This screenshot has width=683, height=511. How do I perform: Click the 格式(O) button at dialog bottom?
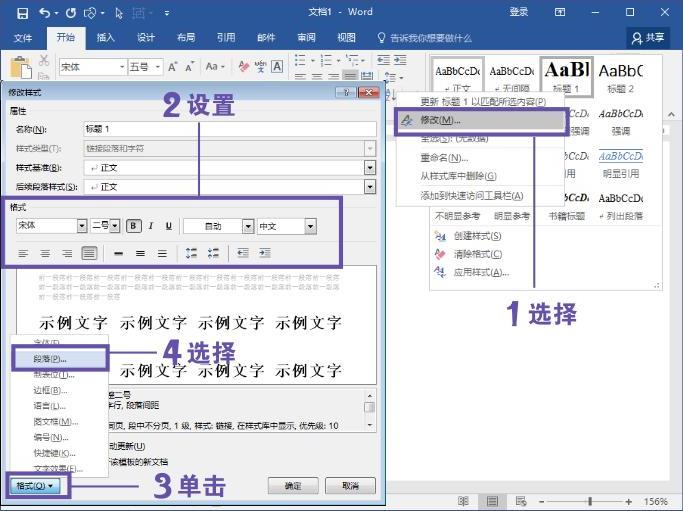point(38,486)
